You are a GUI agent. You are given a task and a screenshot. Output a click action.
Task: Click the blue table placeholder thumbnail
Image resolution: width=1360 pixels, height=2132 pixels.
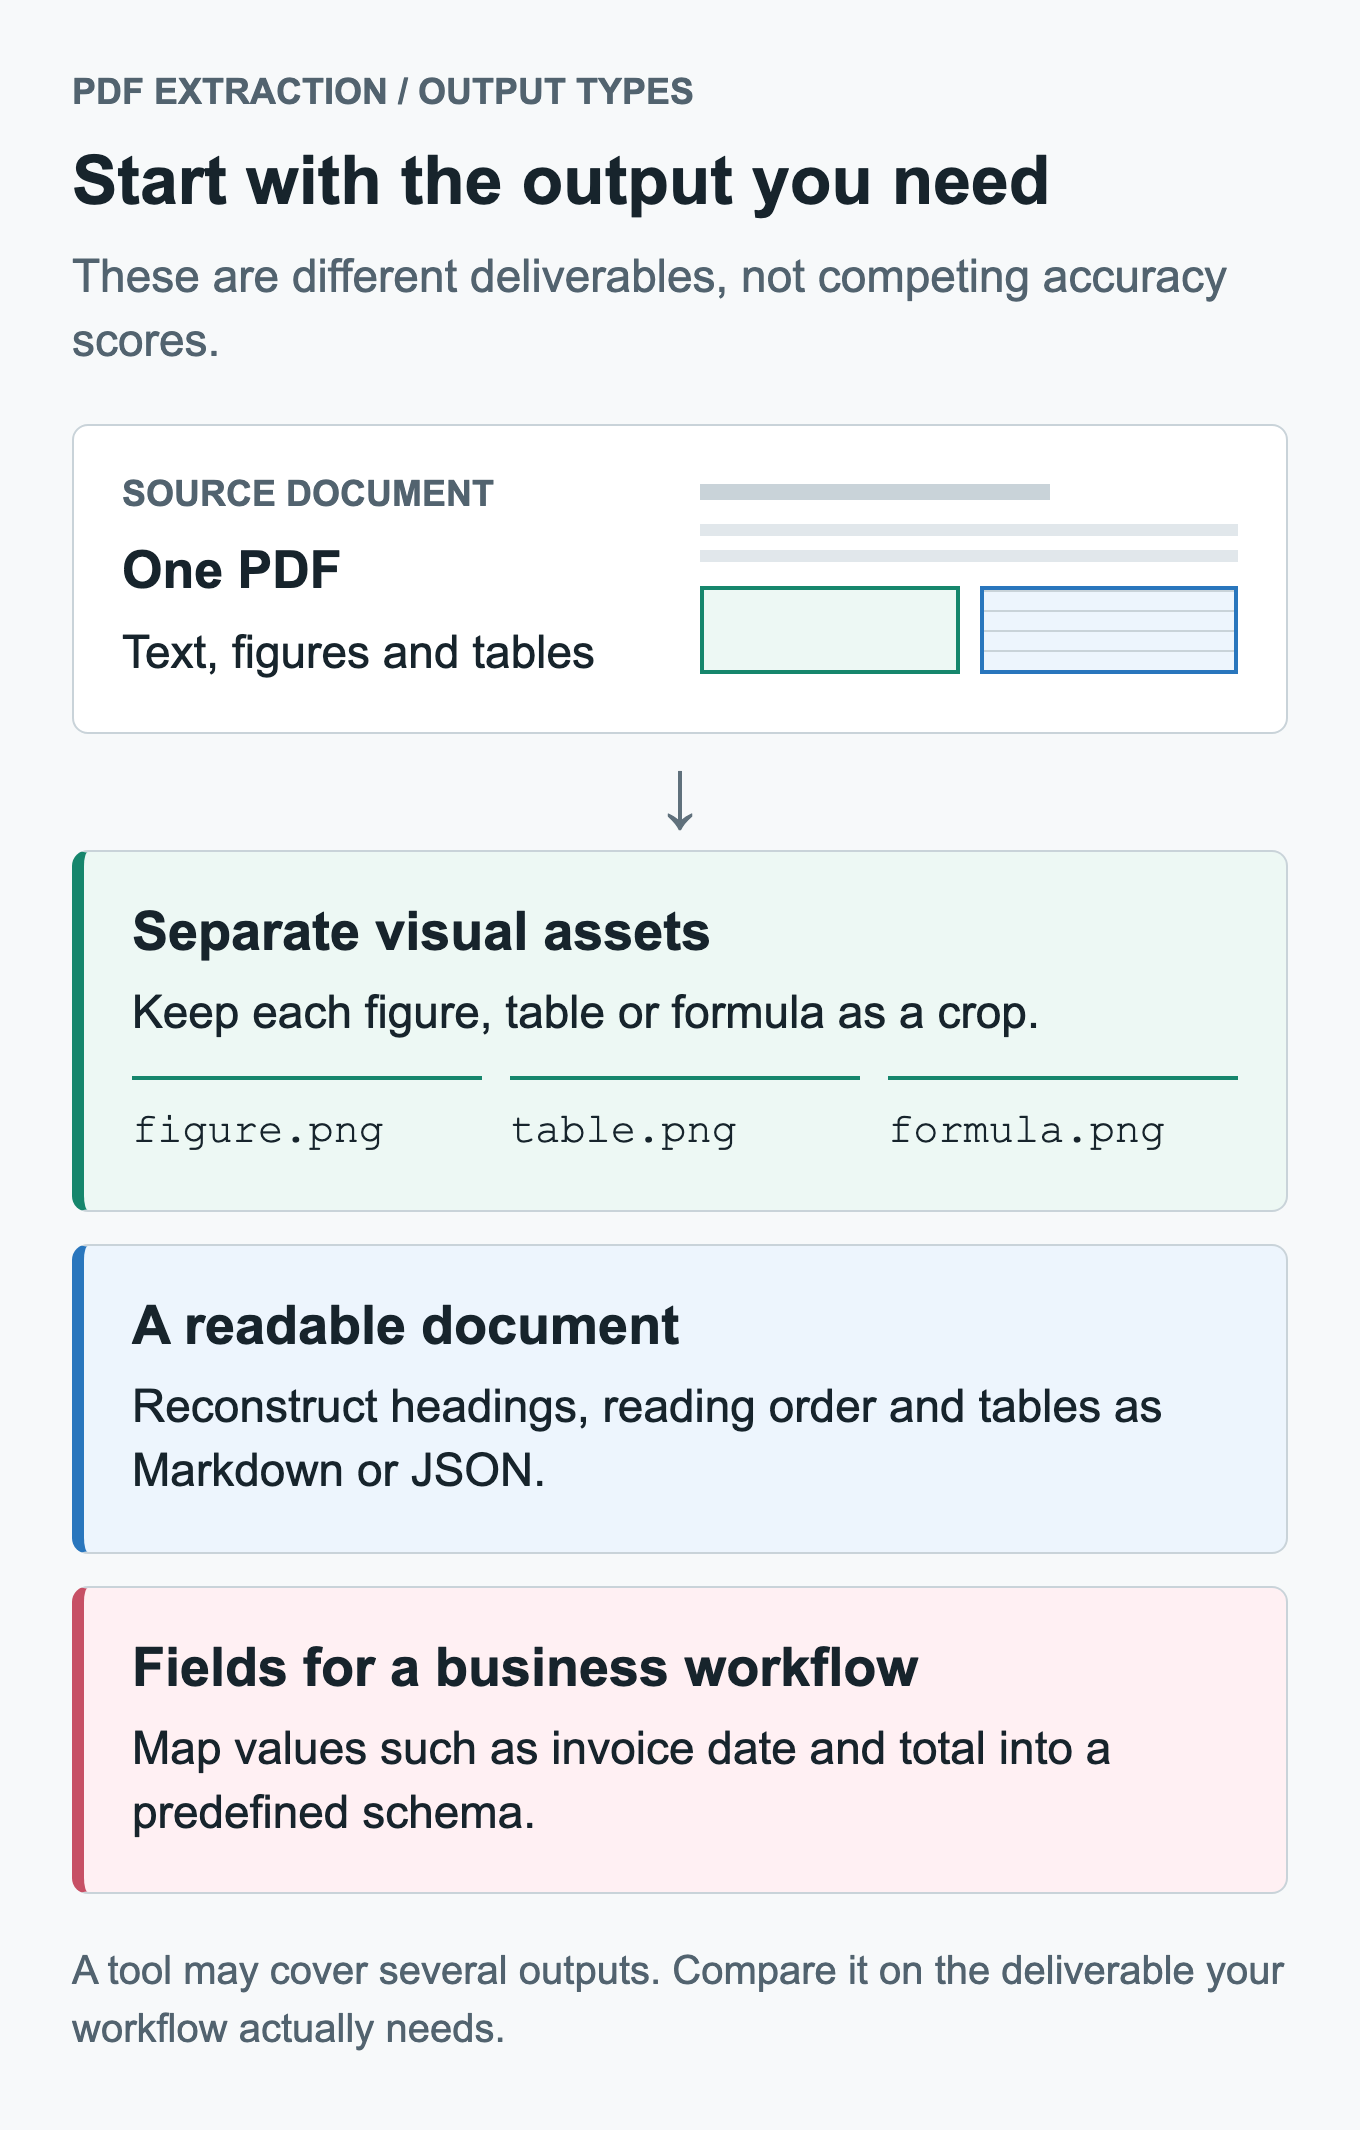pos(1108,630)
